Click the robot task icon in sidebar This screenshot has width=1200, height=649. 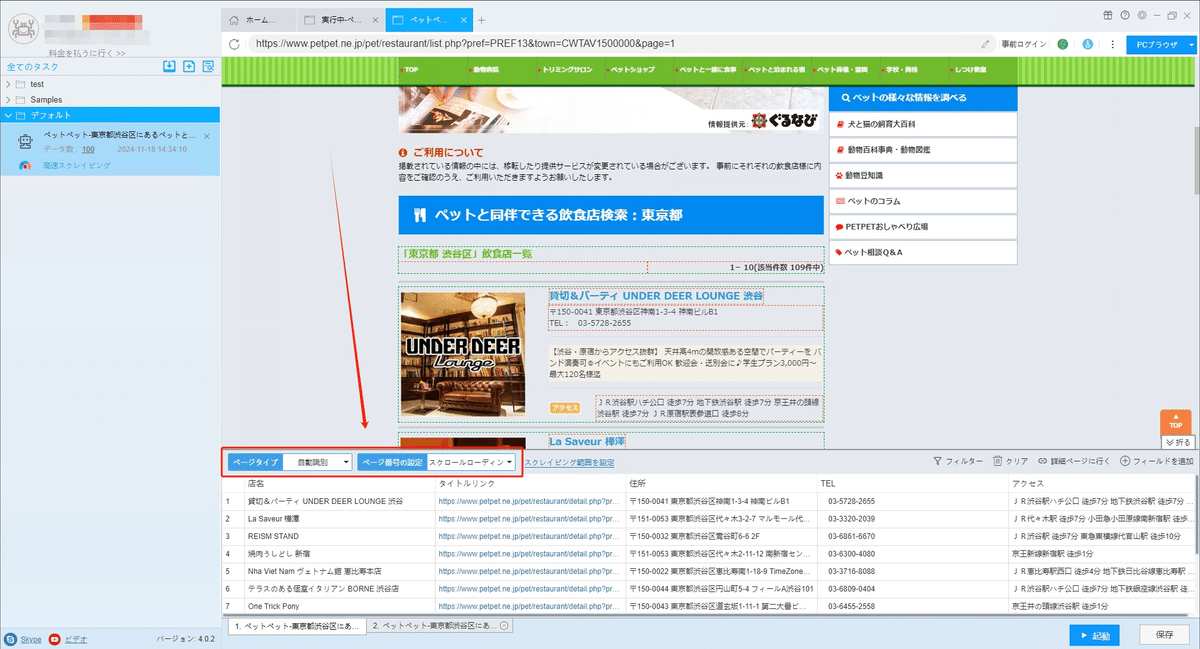(26, 142)
